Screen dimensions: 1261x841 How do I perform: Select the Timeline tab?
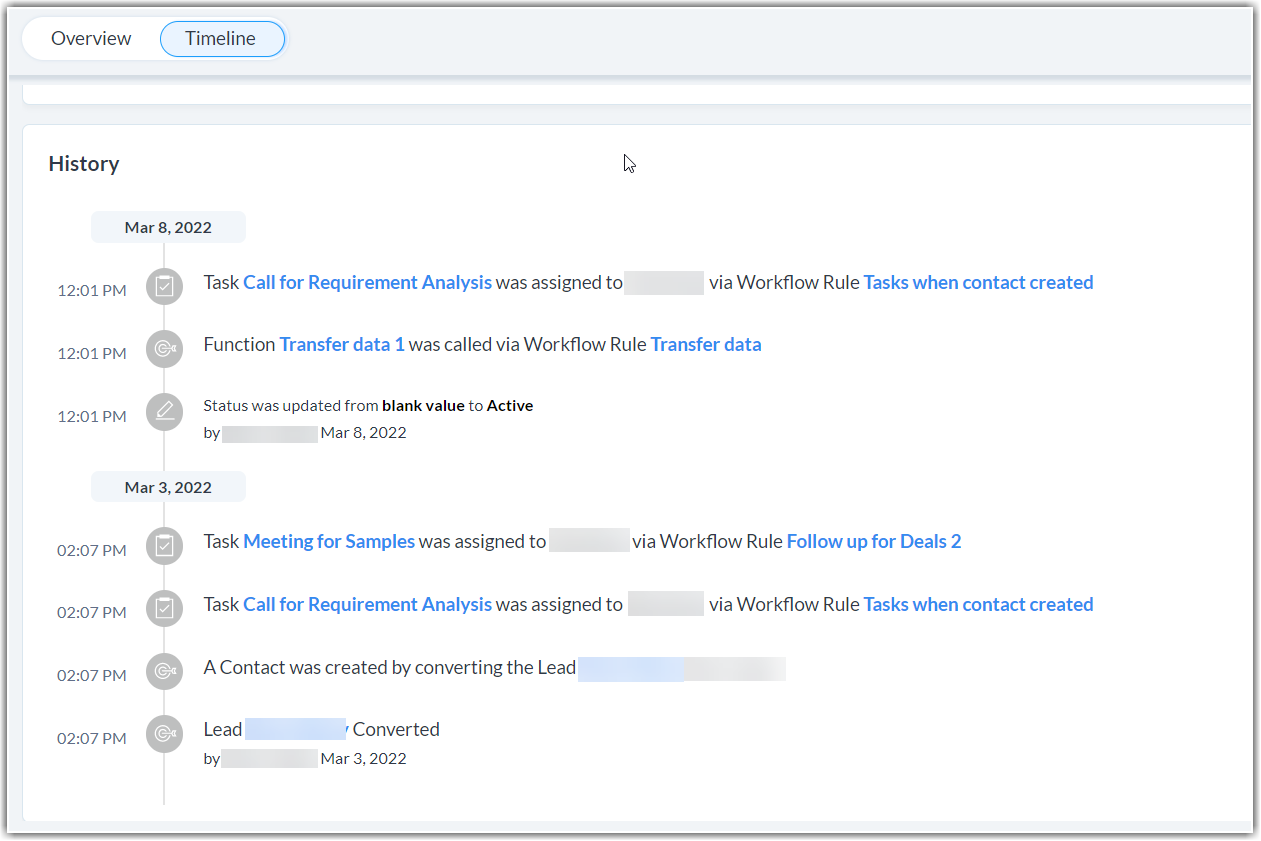(221, 39)
